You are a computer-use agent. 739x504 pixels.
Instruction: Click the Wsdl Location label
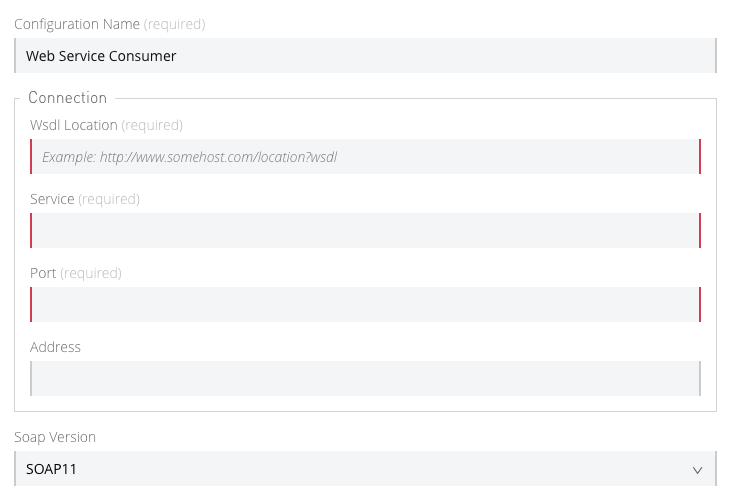(74, 125)
